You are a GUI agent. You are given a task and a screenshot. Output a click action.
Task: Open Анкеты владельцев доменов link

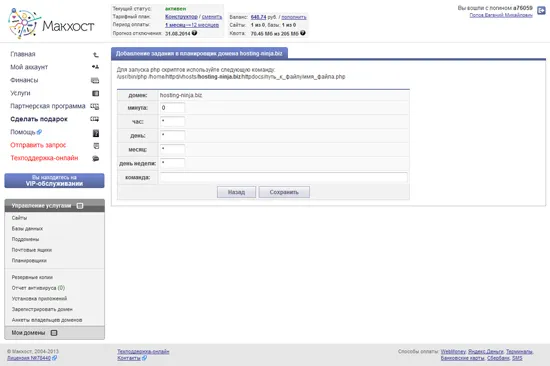tap(47, 320)
